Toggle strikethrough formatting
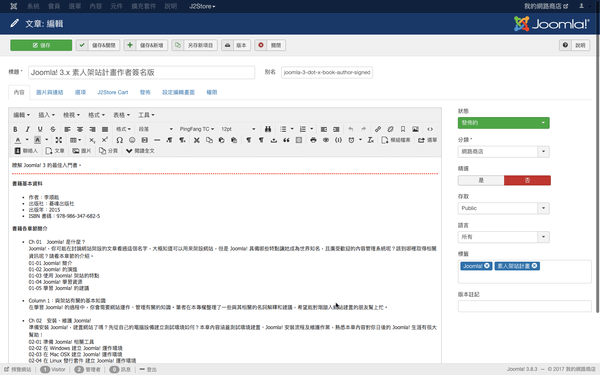The height and width of the screenshot is (375, 600). point(53,129)
